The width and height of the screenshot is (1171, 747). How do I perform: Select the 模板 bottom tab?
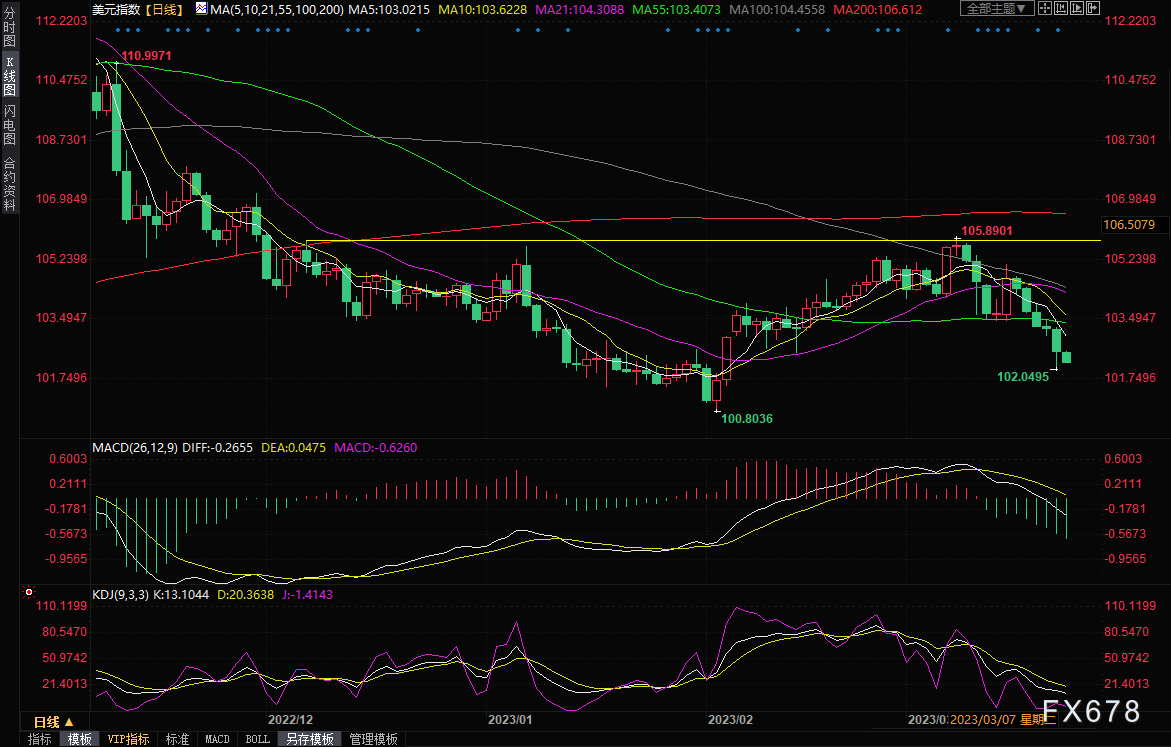[x=79, y=739]
